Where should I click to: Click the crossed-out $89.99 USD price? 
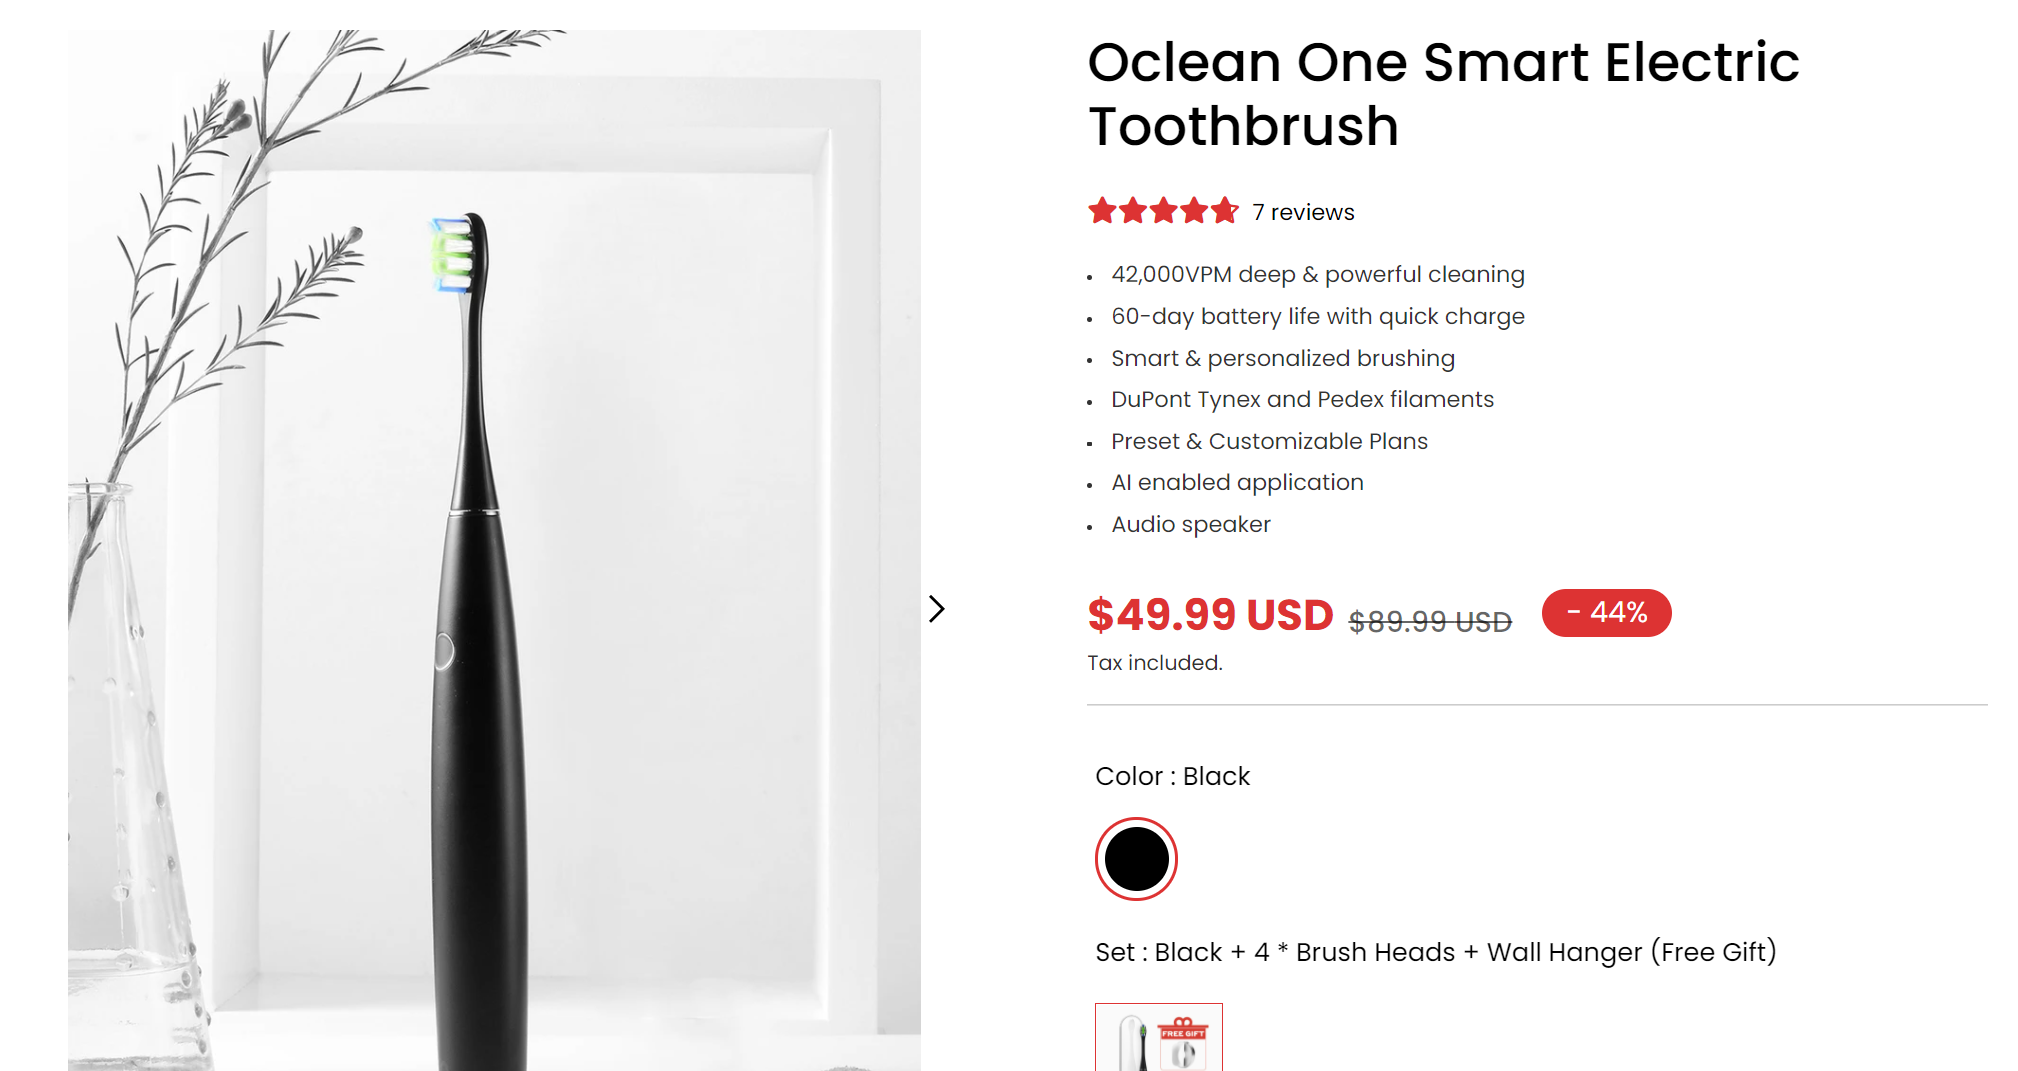point(1430,622)
